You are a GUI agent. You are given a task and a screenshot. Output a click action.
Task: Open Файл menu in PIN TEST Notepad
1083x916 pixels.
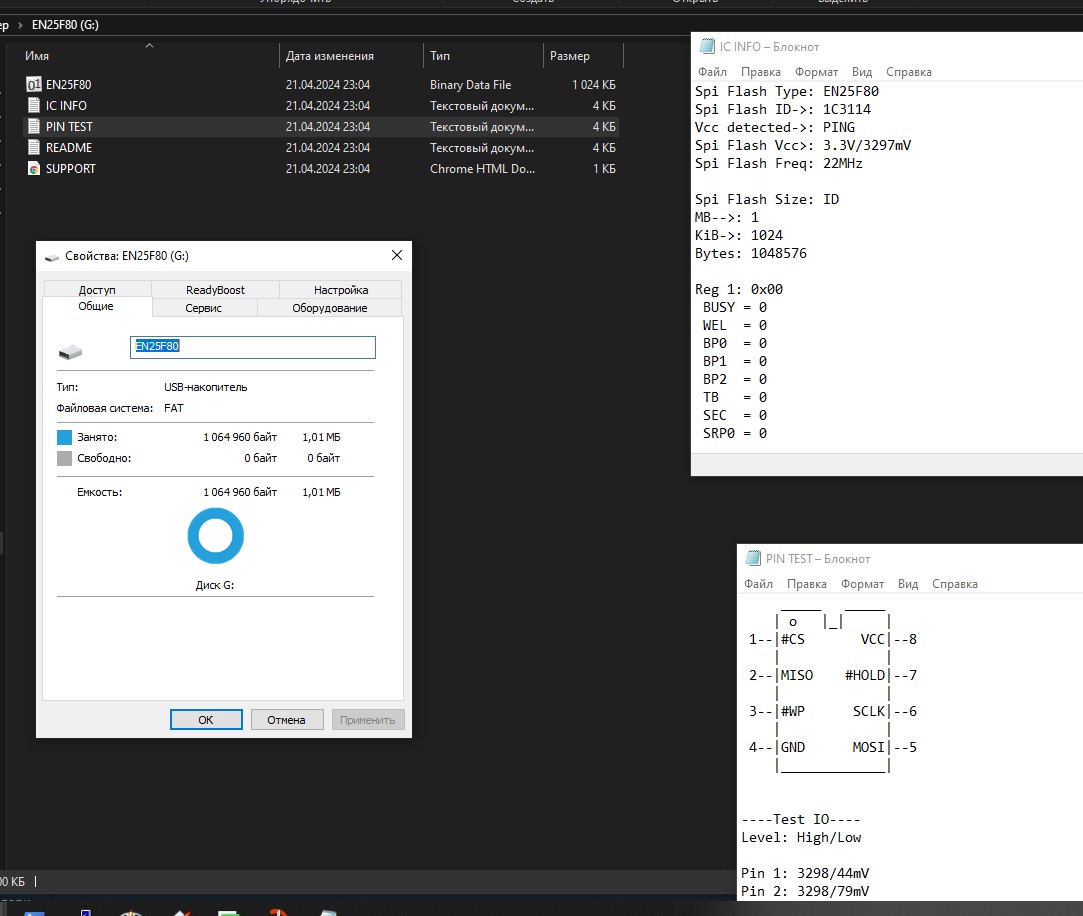point(758,584)
